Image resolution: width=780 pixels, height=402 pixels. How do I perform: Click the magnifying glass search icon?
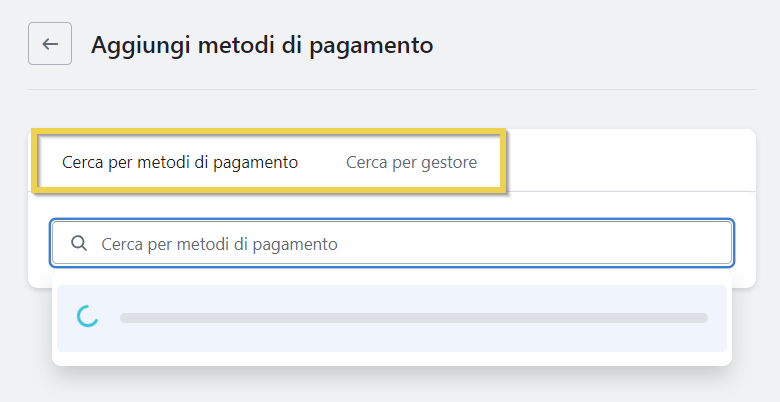pyautogui.click(x=79, y=243)
